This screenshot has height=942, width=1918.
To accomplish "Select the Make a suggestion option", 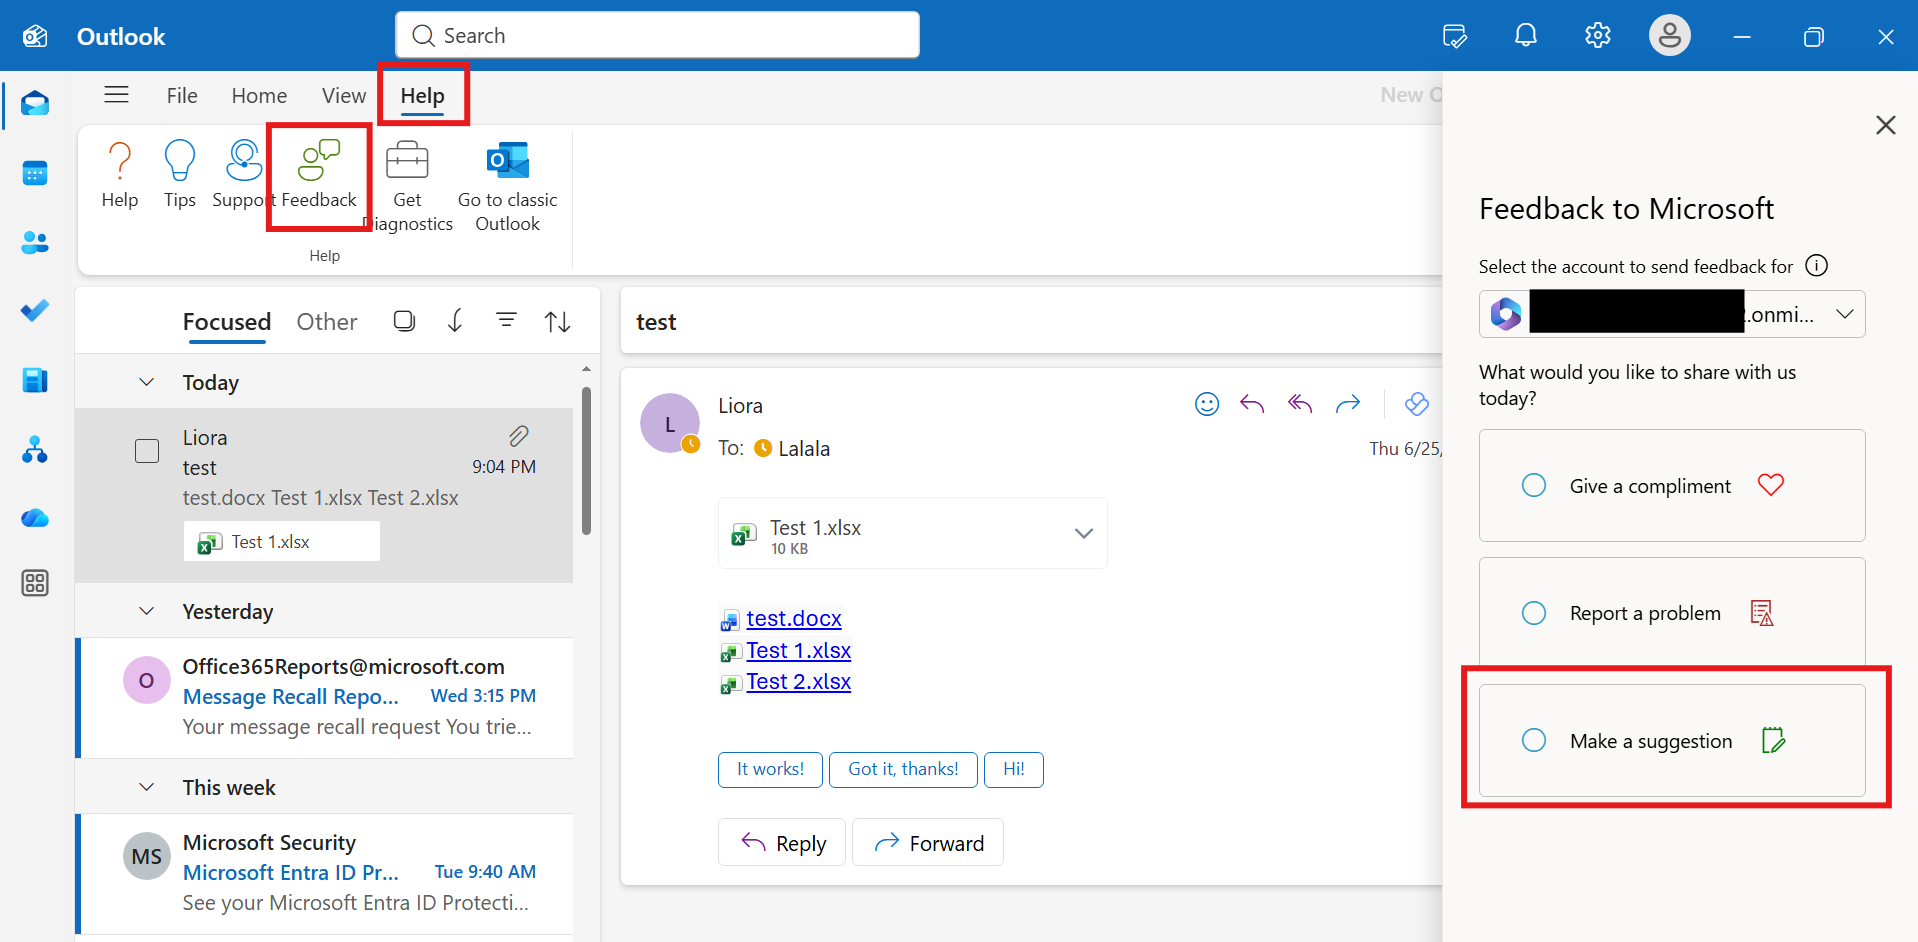I will tap(1672, 741).
